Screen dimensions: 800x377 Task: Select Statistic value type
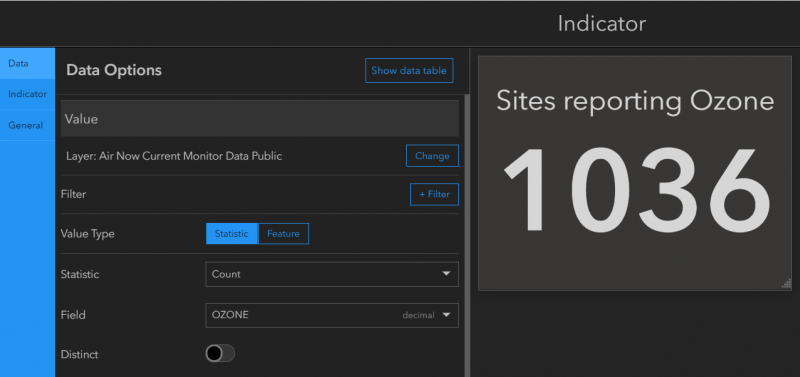[232, 234]
